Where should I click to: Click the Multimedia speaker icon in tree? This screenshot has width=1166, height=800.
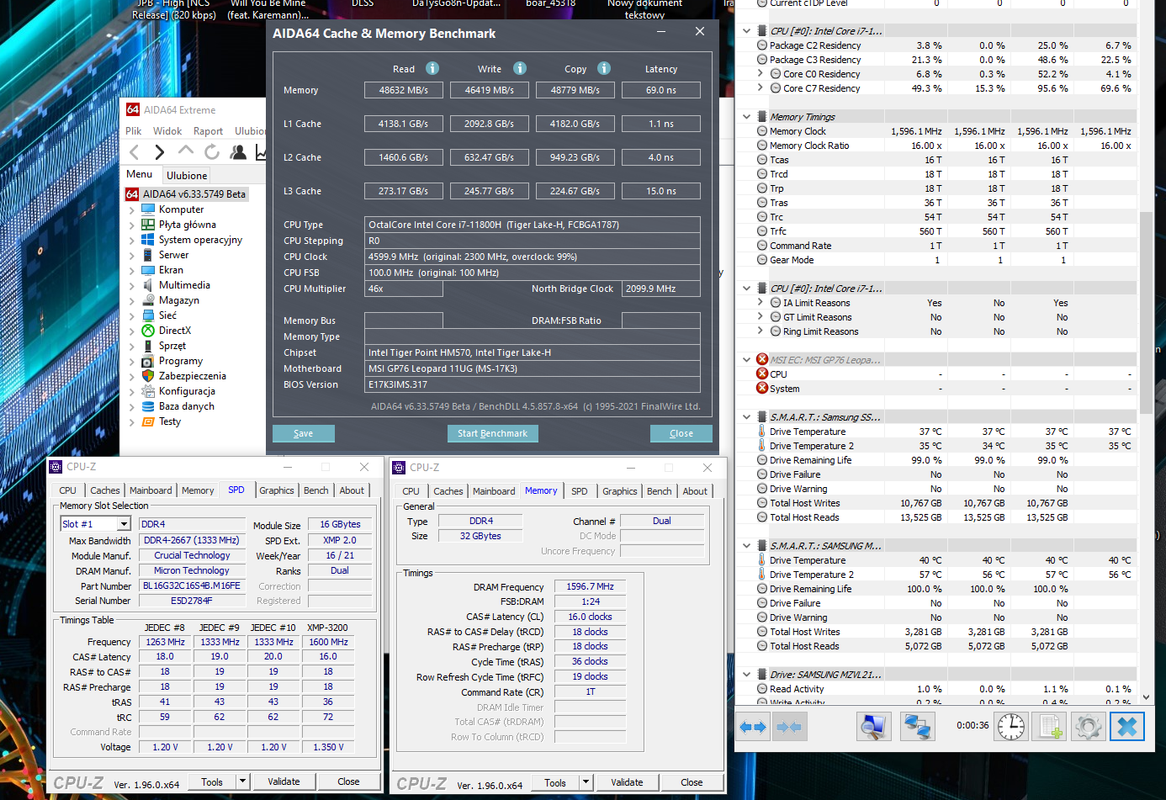coord(148,286)
